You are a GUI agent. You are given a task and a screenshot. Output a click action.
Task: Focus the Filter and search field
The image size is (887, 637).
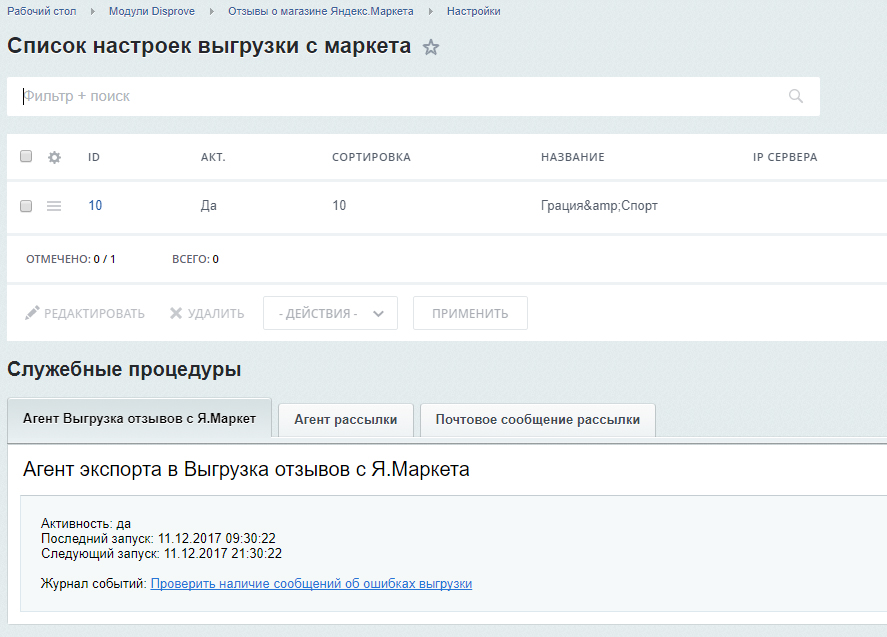click(x=400, y=96)
